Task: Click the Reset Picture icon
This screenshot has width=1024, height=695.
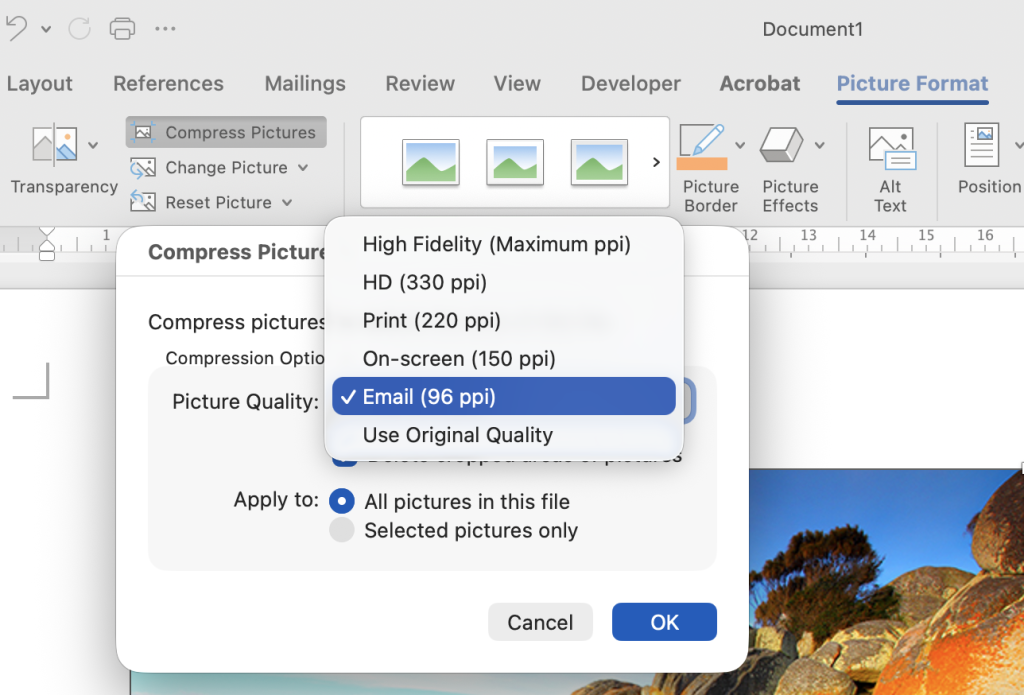Action: click(143, 202)
